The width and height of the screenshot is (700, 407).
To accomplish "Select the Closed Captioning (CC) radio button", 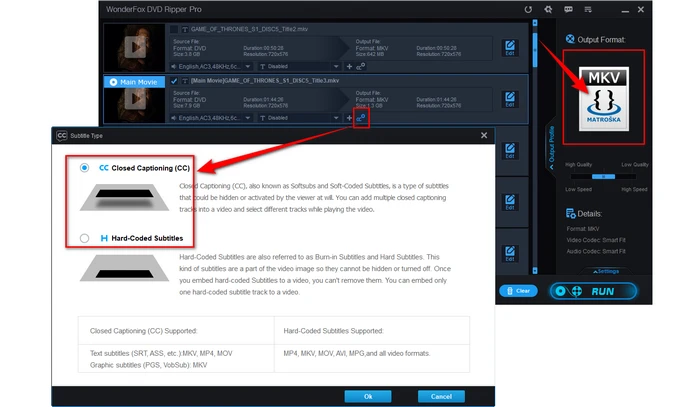I will coord(84,168).
